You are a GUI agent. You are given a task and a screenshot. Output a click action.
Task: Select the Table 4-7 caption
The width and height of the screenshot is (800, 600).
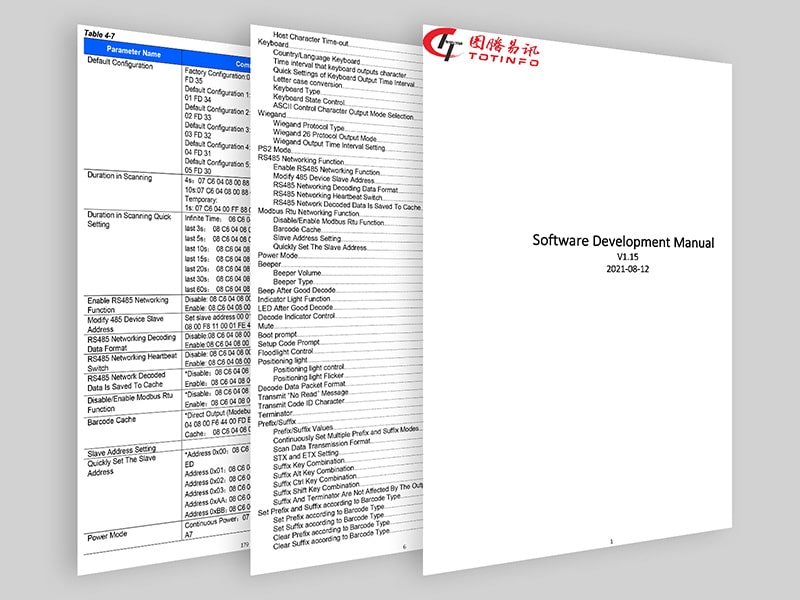(x=100, y=34)
